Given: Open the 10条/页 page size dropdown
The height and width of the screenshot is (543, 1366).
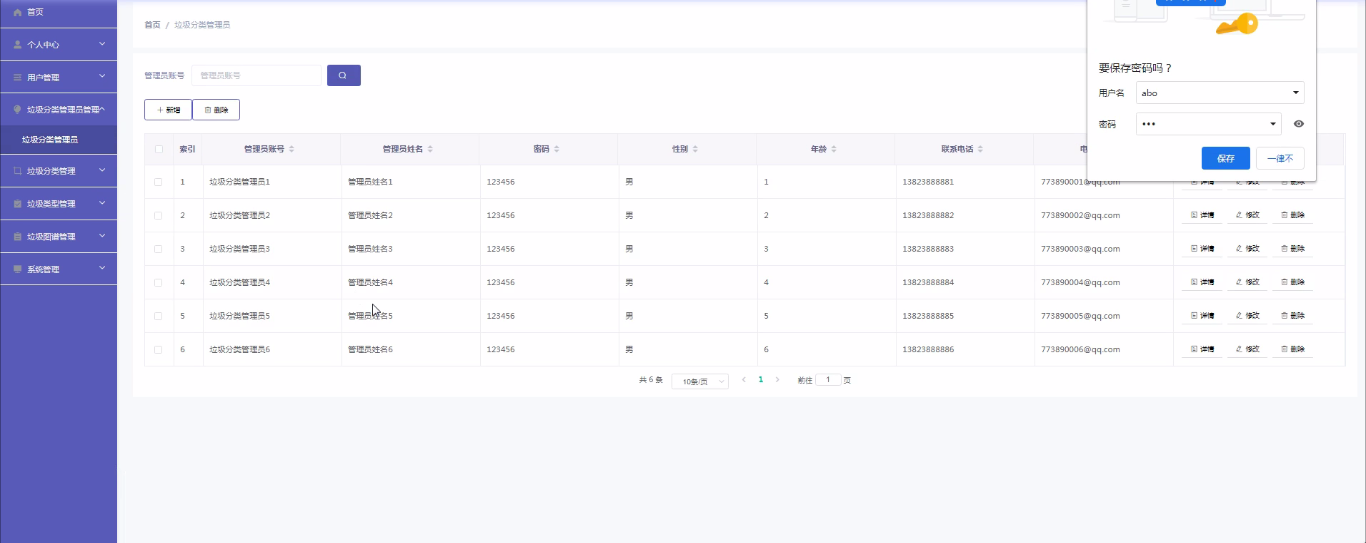Looking at the screenshot, I should pyautogui.click(x=699, y=381).
